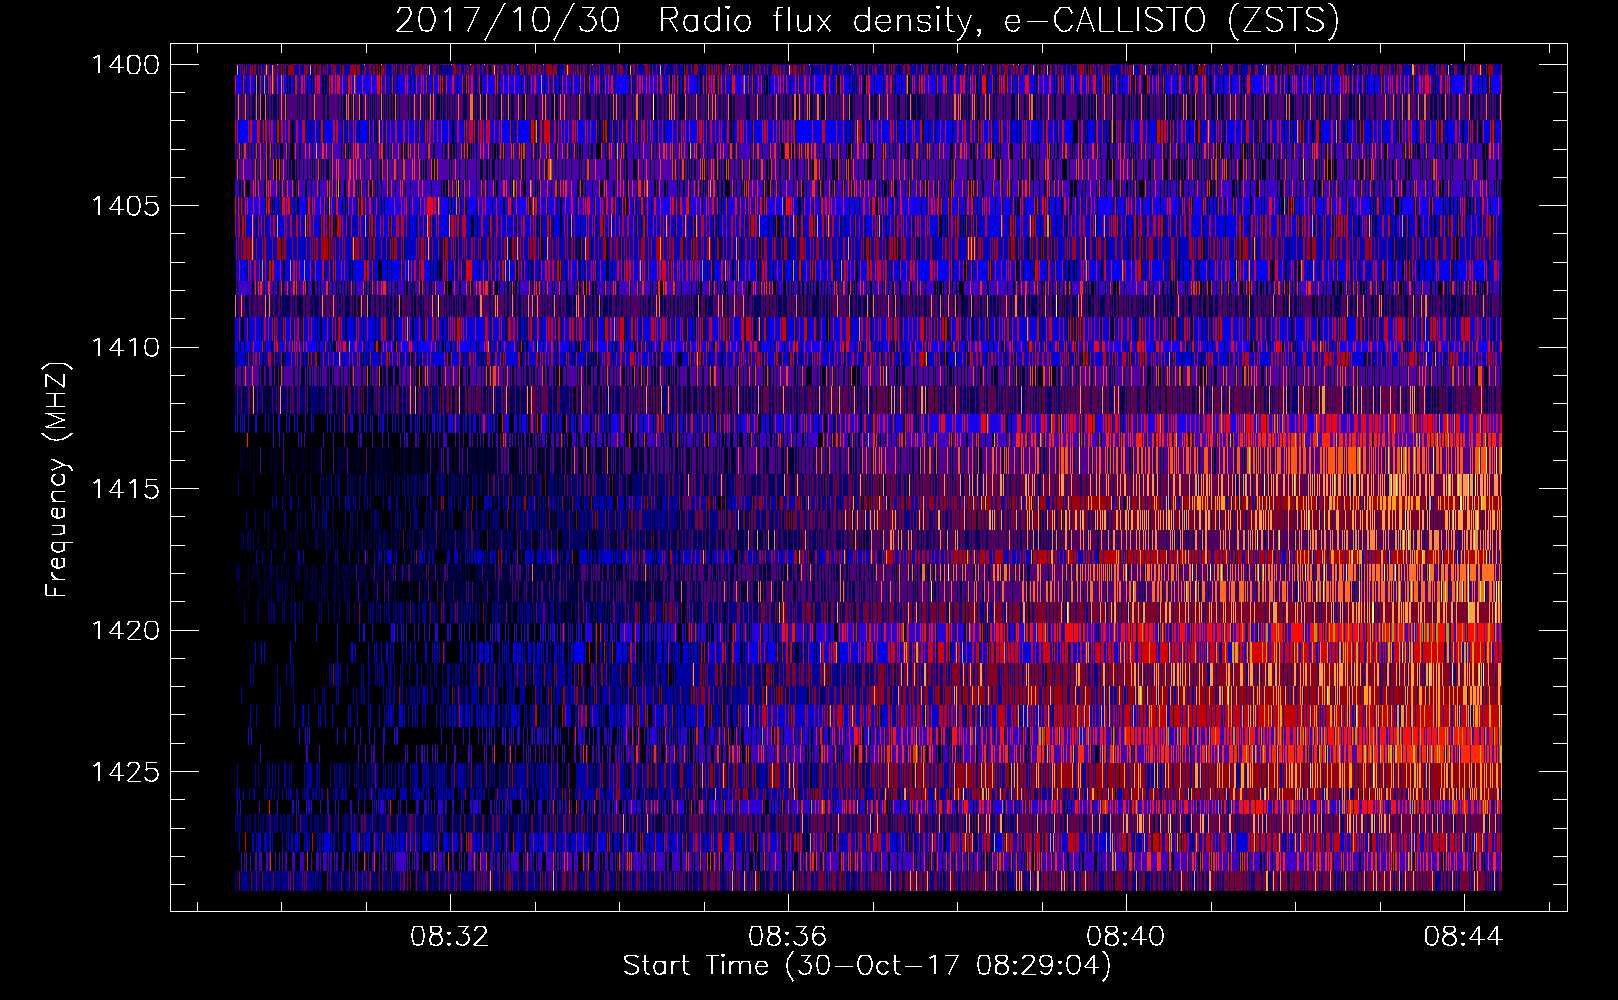Screen dimensions: 1618x1000
Task: Click the 08:44 time tick label
Action: tap(1464, 937)
